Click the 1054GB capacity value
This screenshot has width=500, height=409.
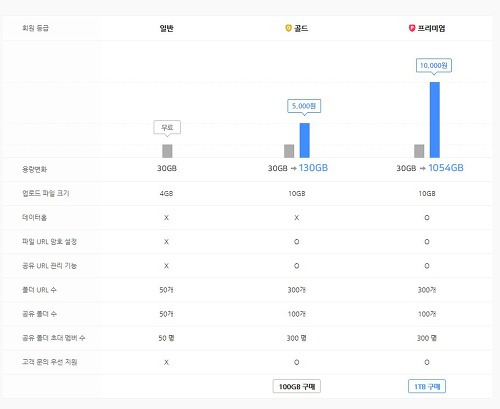446,168
